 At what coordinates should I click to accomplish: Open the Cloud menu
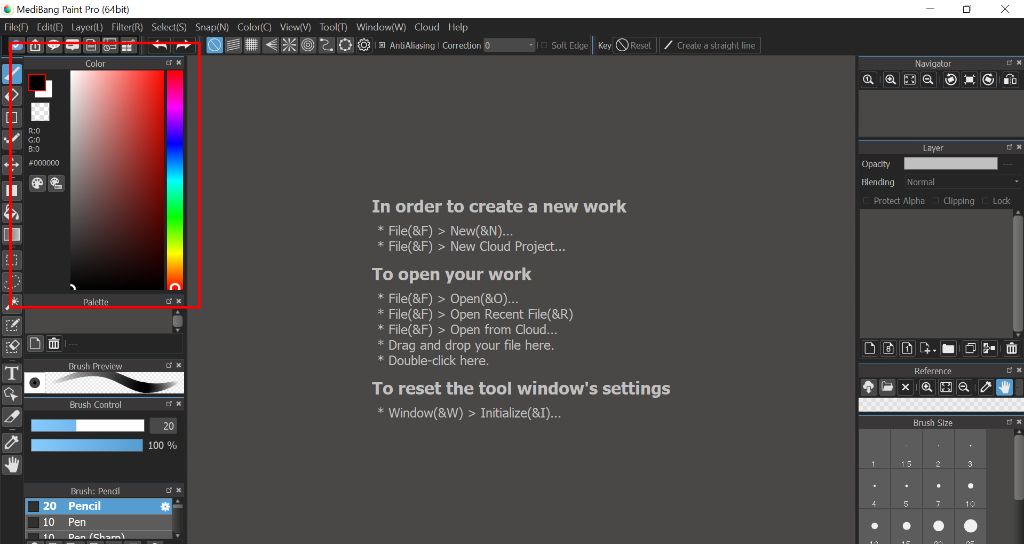(426, 27)
